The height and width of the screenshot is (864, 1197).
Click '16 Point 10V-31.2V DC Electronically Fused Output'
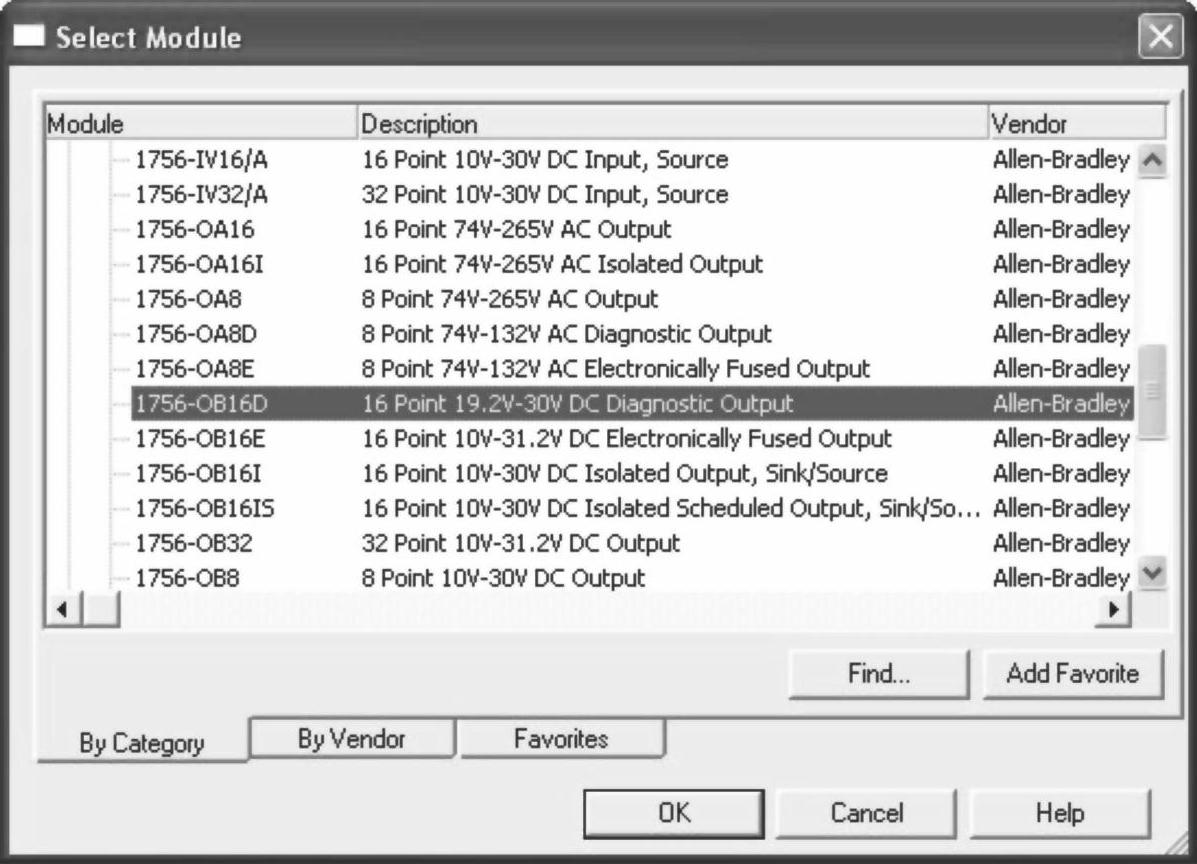click(x=627, y=439)
